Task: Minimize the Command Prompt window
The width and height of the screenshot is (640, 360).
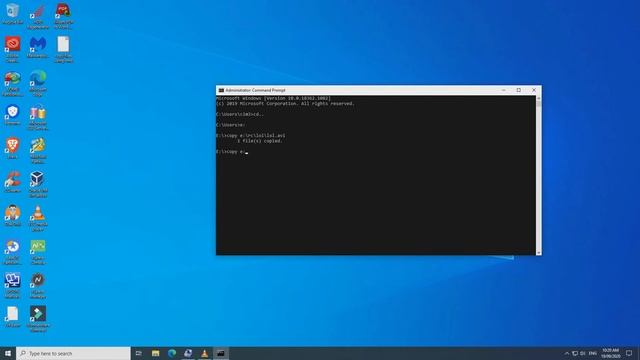Action: click(503, 90)
